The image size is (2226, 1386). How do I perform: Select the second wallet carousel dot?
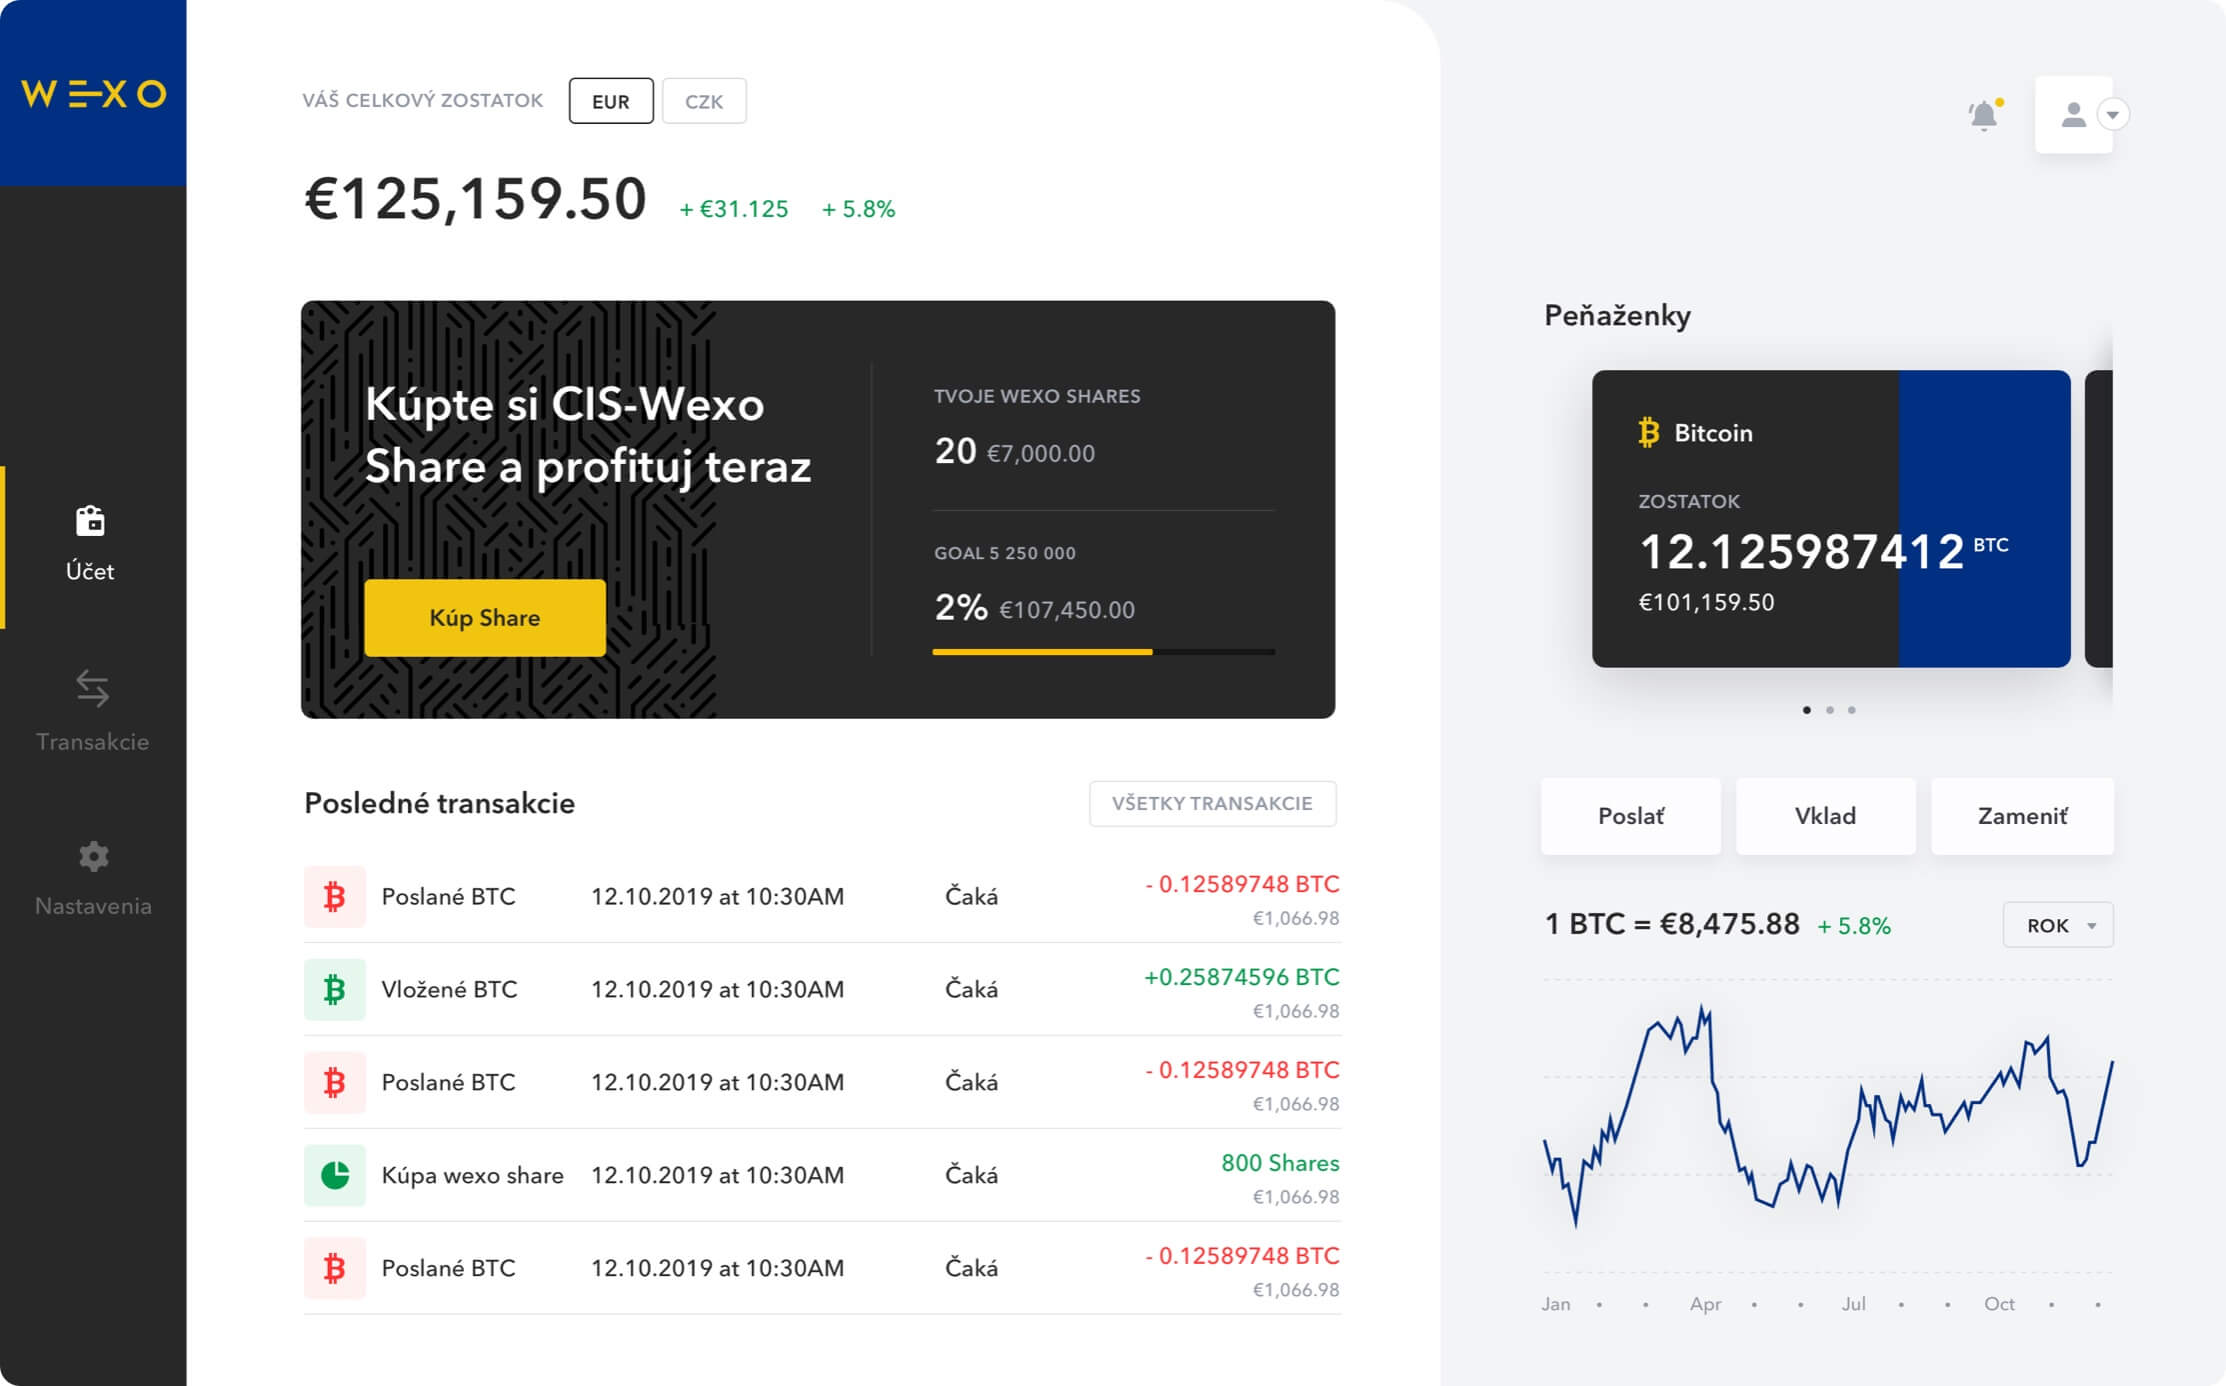[1829, 710]
